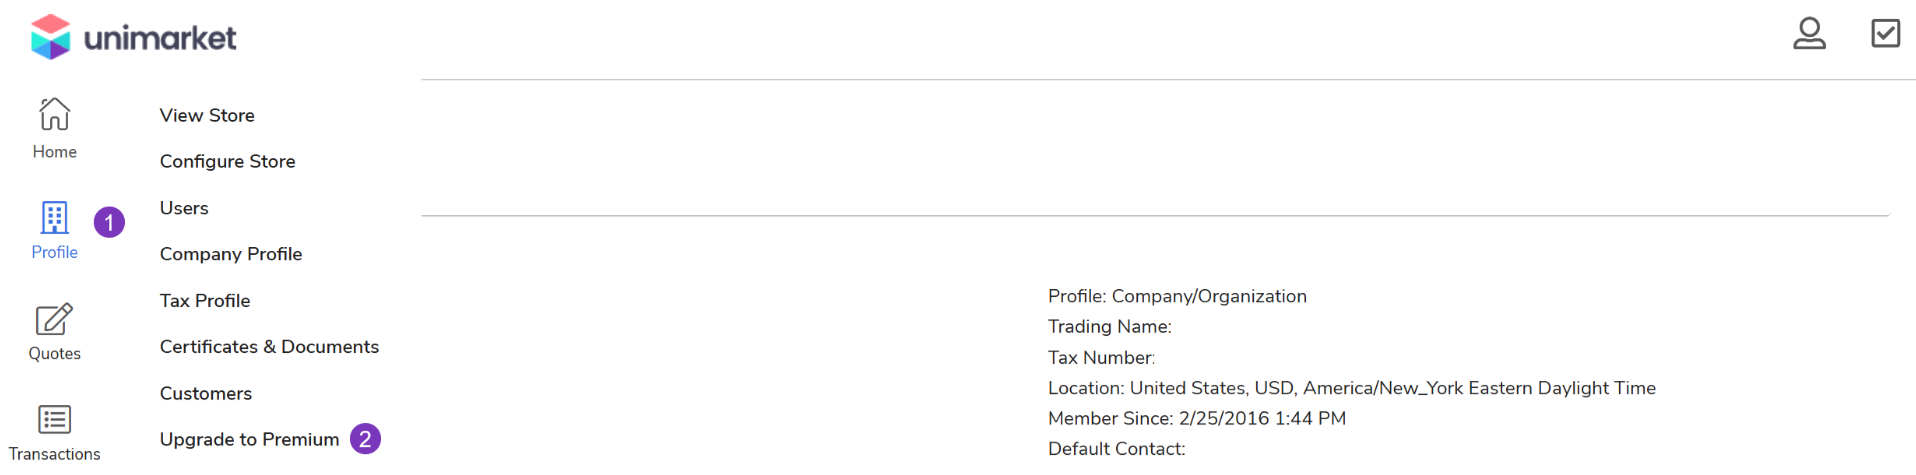
Task: Go to Users menu item
Action: pos(184,208)
